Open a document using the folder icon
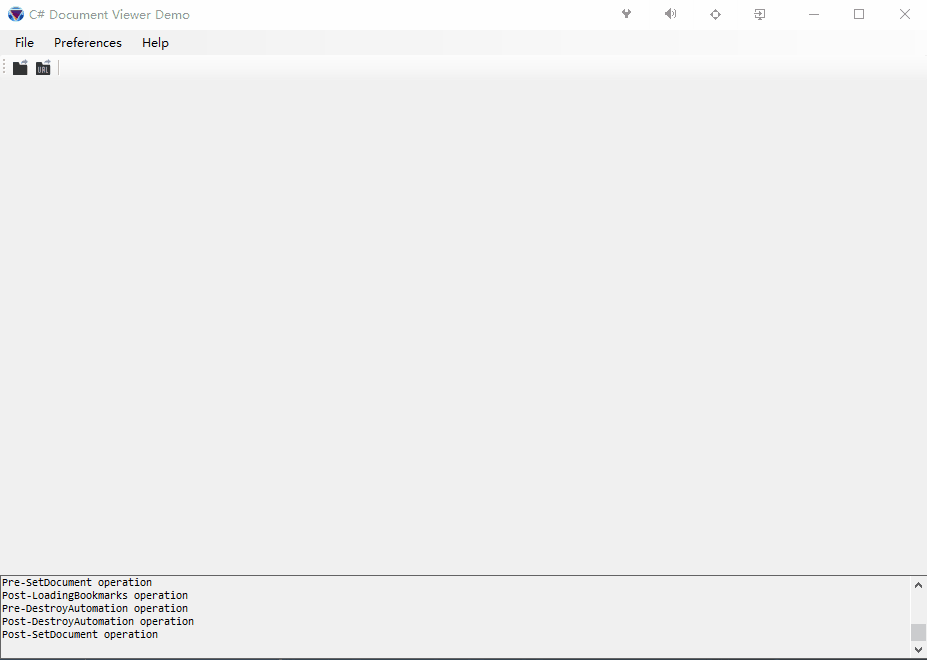 [20, 67]
